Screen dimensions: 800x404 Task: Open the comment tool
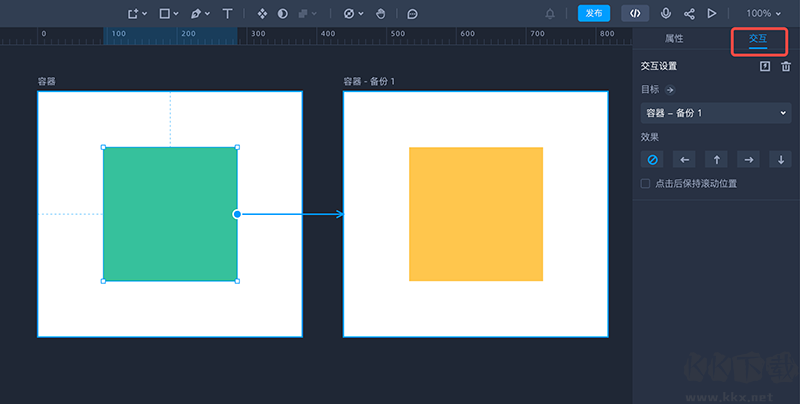[x=412, y=14]
